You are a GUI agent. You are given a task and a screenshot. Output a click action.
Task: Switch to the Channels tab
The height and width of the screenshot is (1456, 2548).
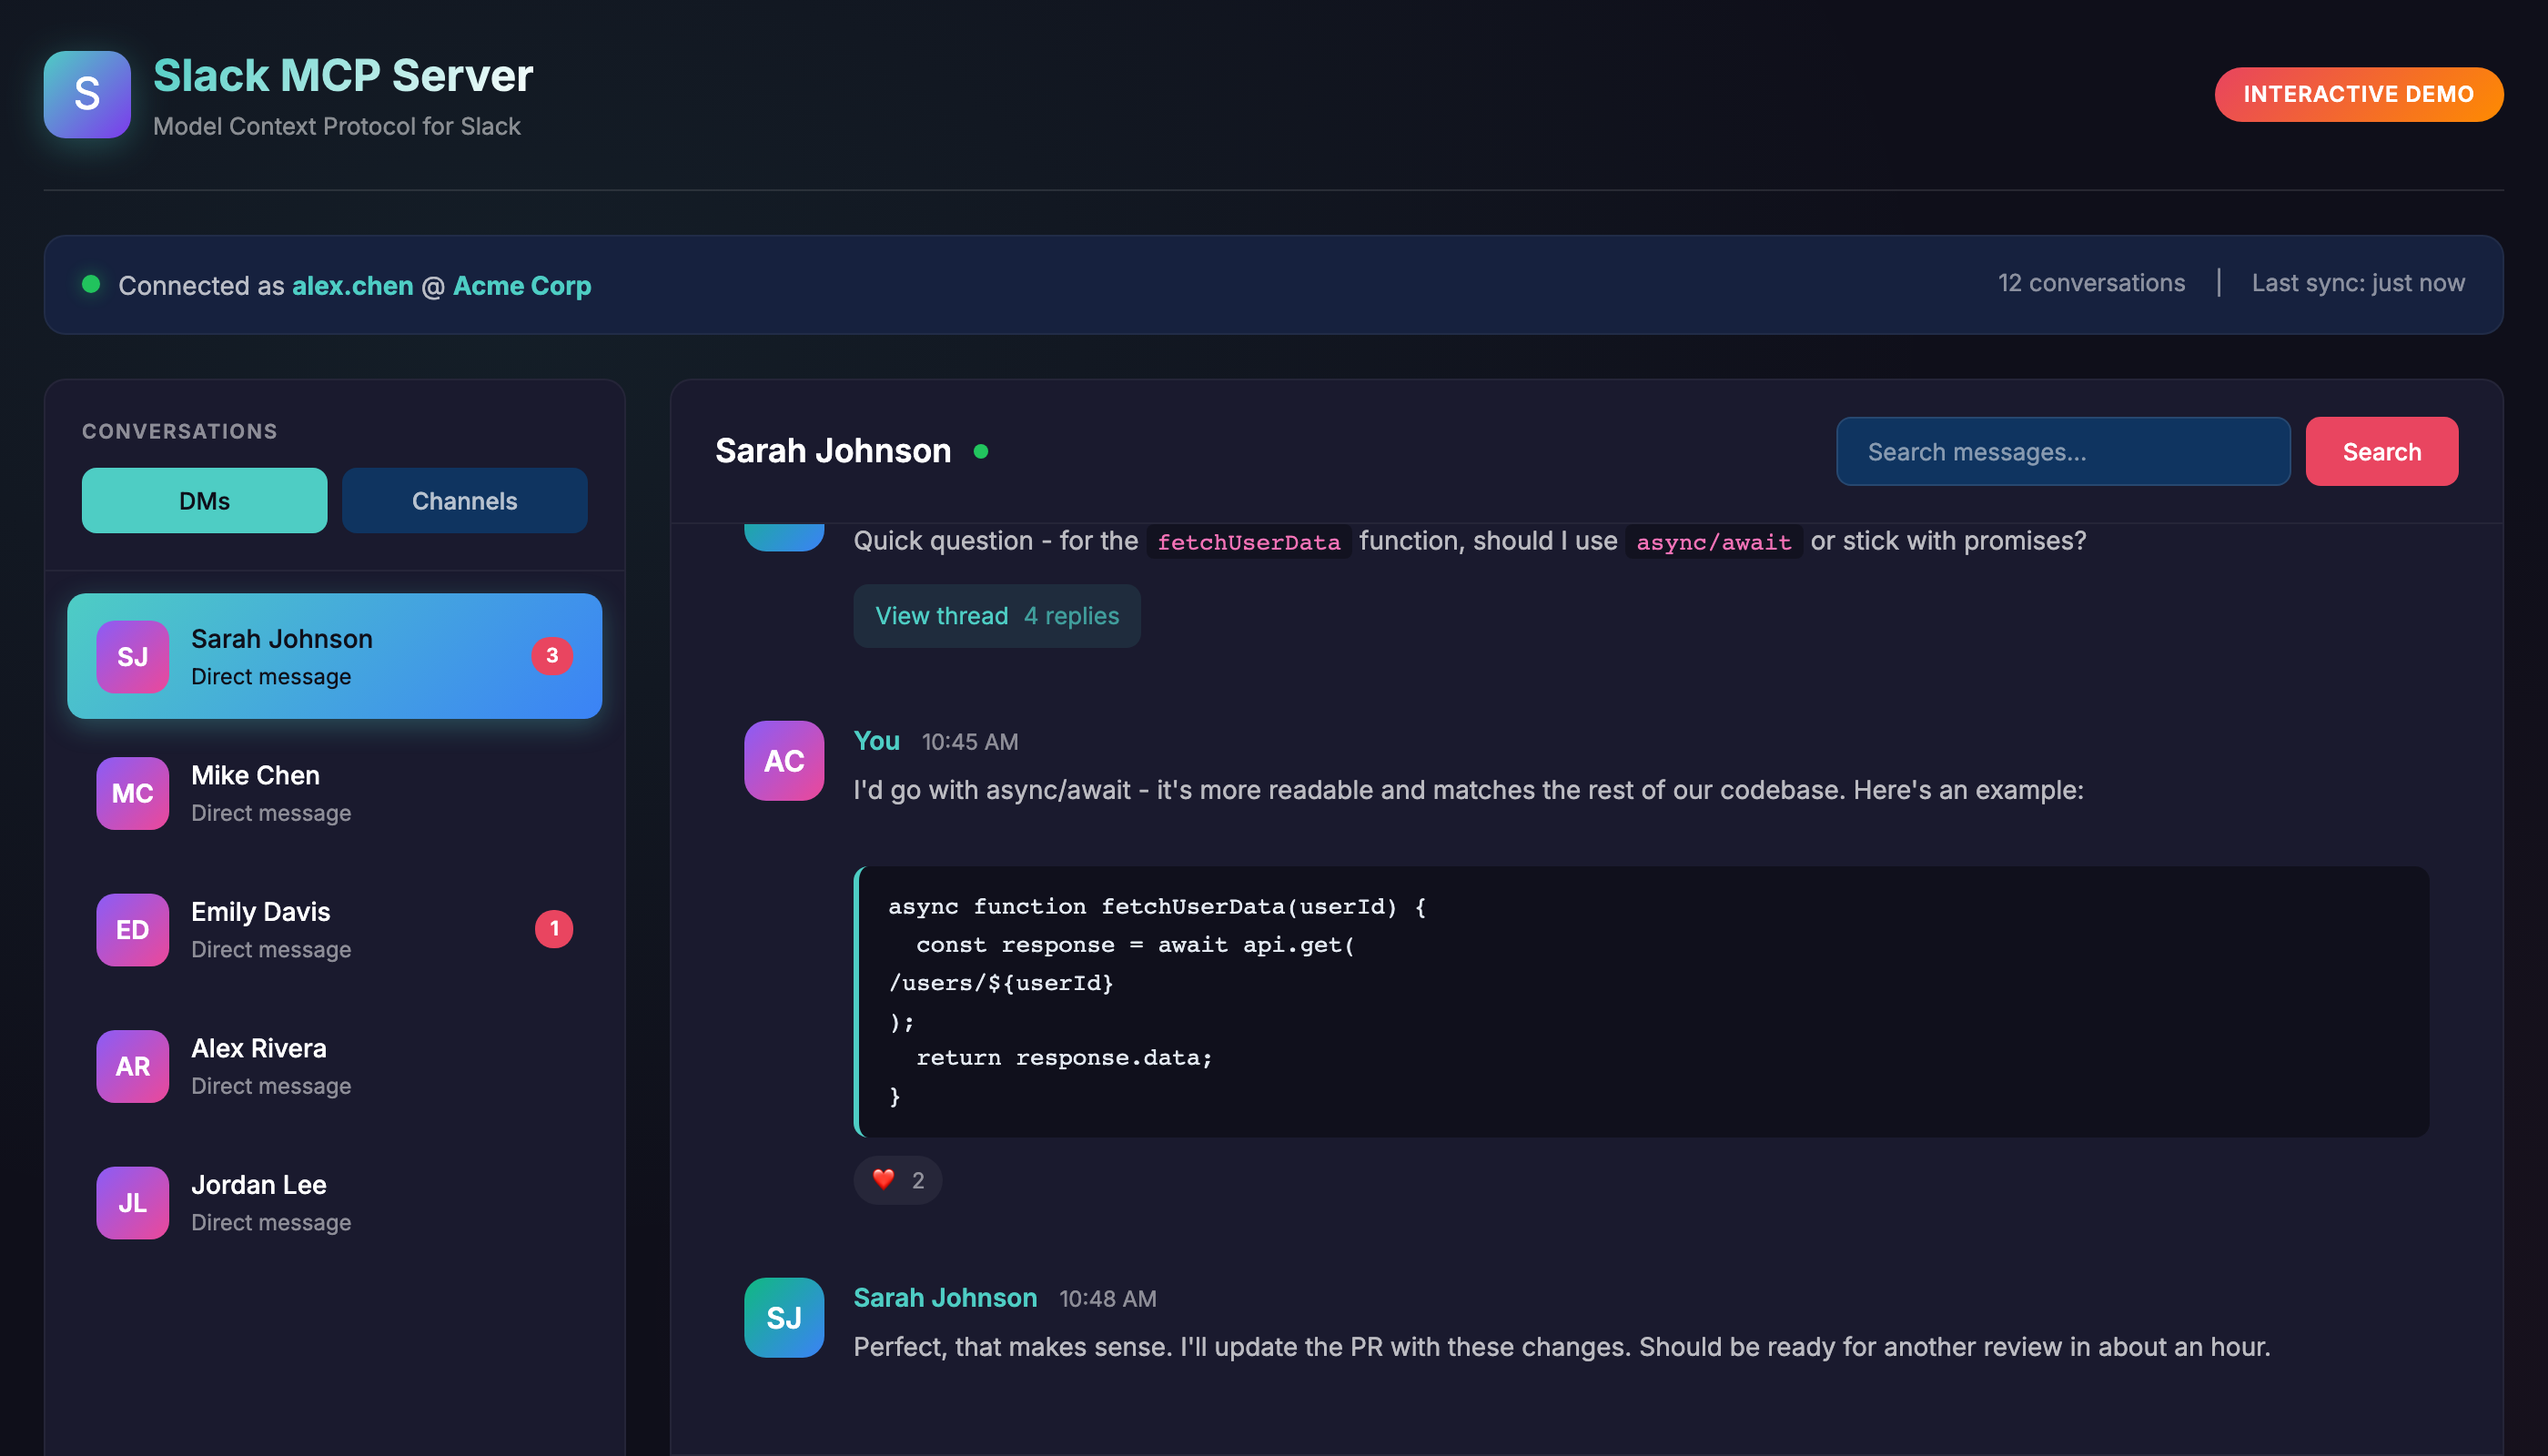tap(464, 500)
